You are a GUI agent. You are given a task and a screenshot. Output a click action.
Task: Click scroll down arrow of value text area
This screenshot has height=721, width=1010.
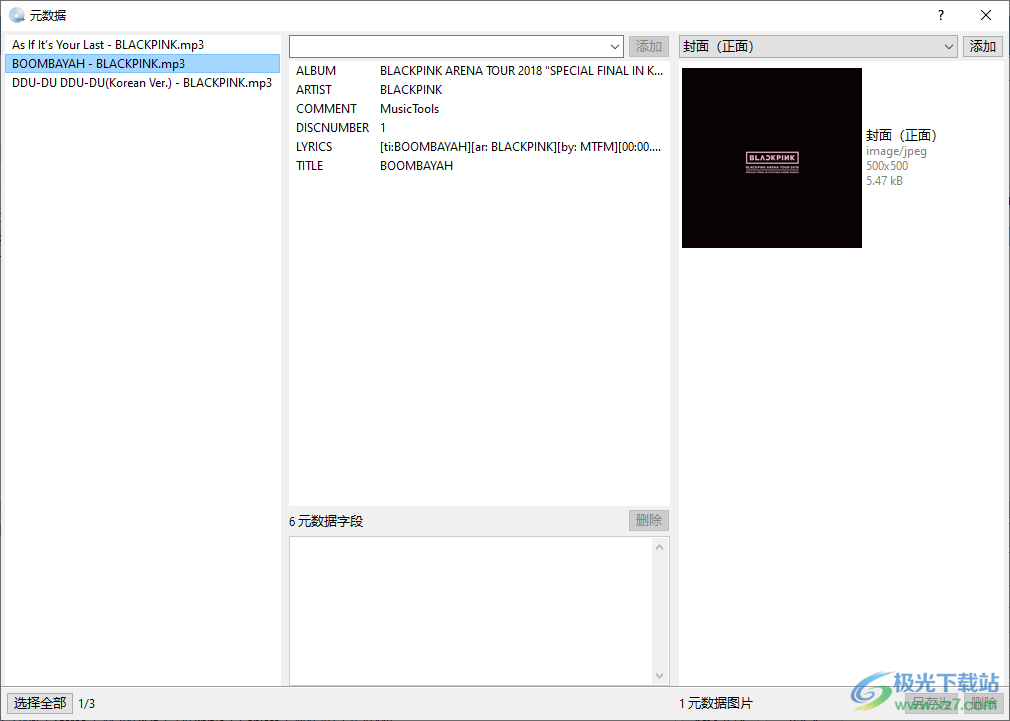659,675
